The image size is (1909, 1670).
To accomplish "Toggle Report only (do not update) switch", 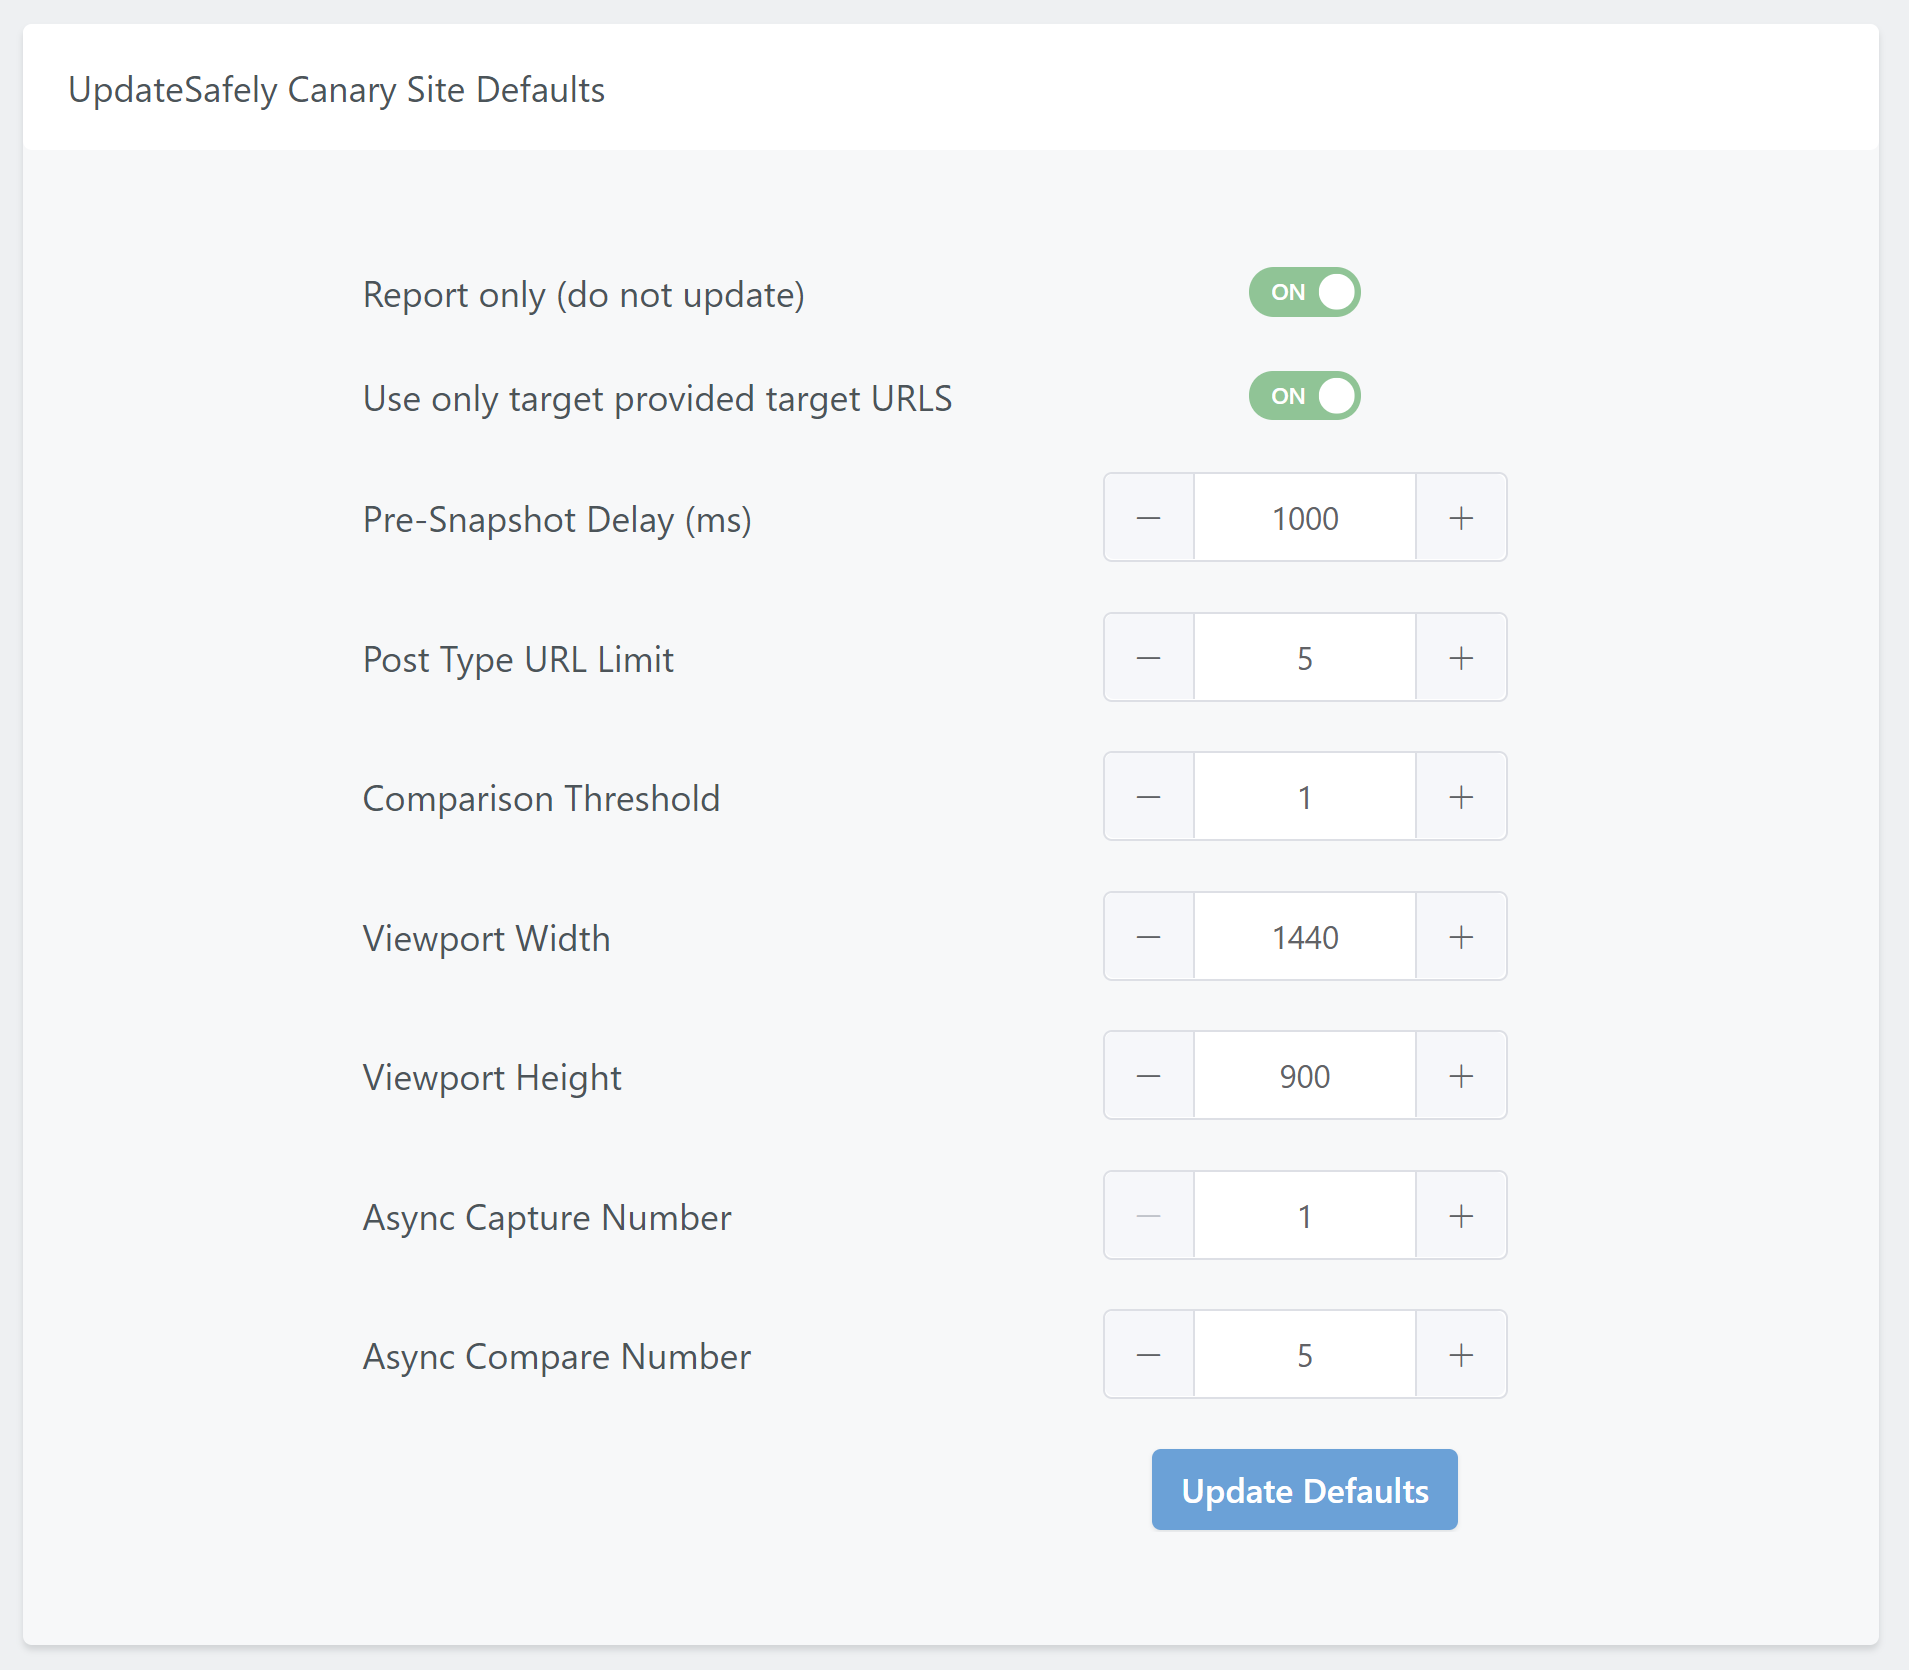I will tap(1304, 292).
